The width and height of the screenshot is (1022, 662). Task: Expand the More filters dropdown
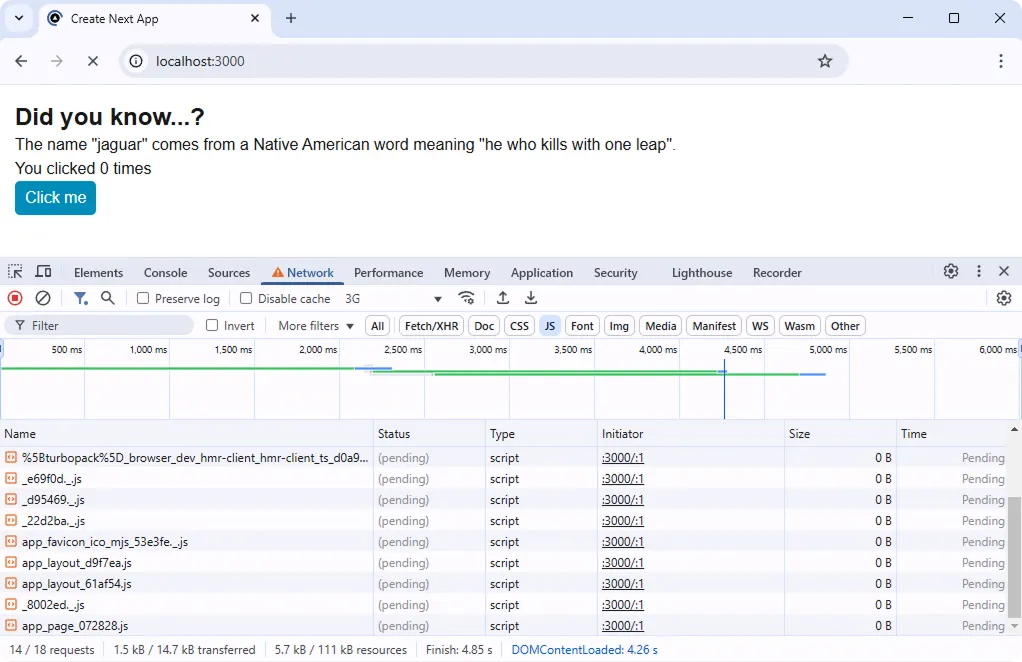314,325
